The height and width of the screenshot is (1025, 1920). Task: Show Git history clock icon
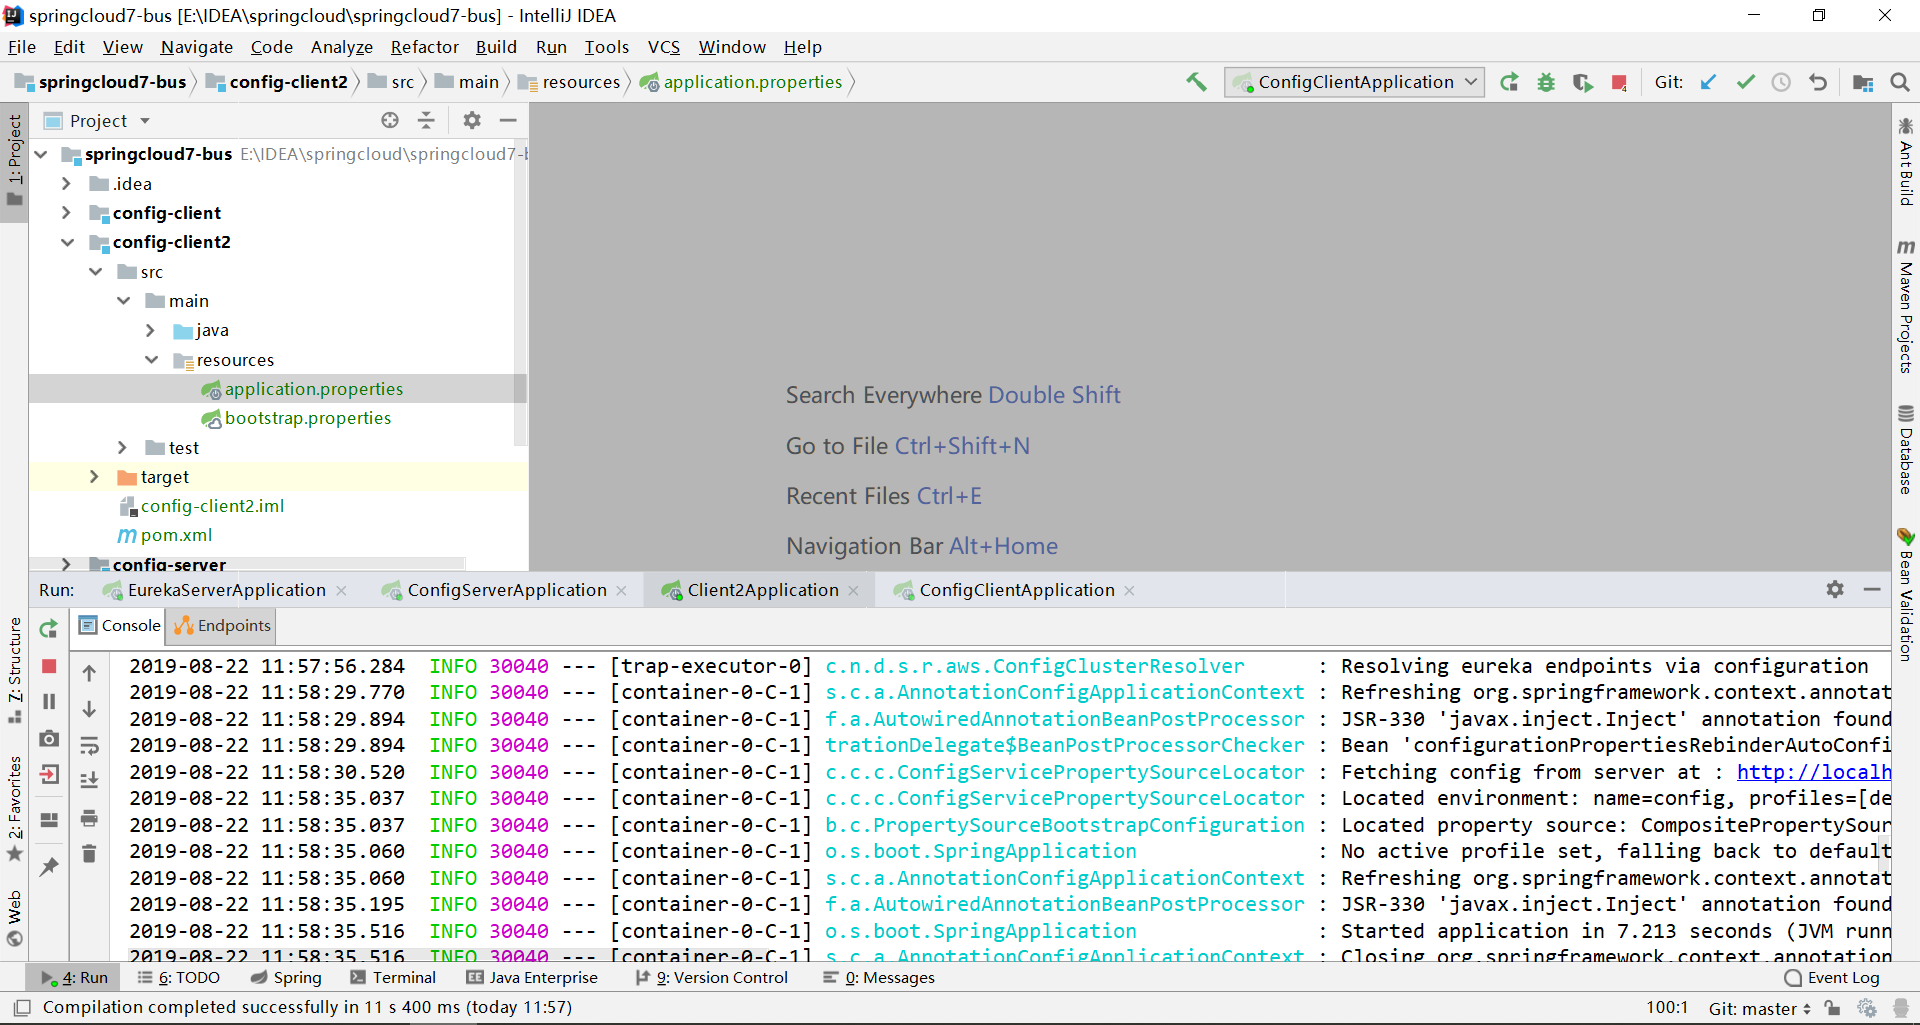pyautogui.click(x=1781, y=82)
